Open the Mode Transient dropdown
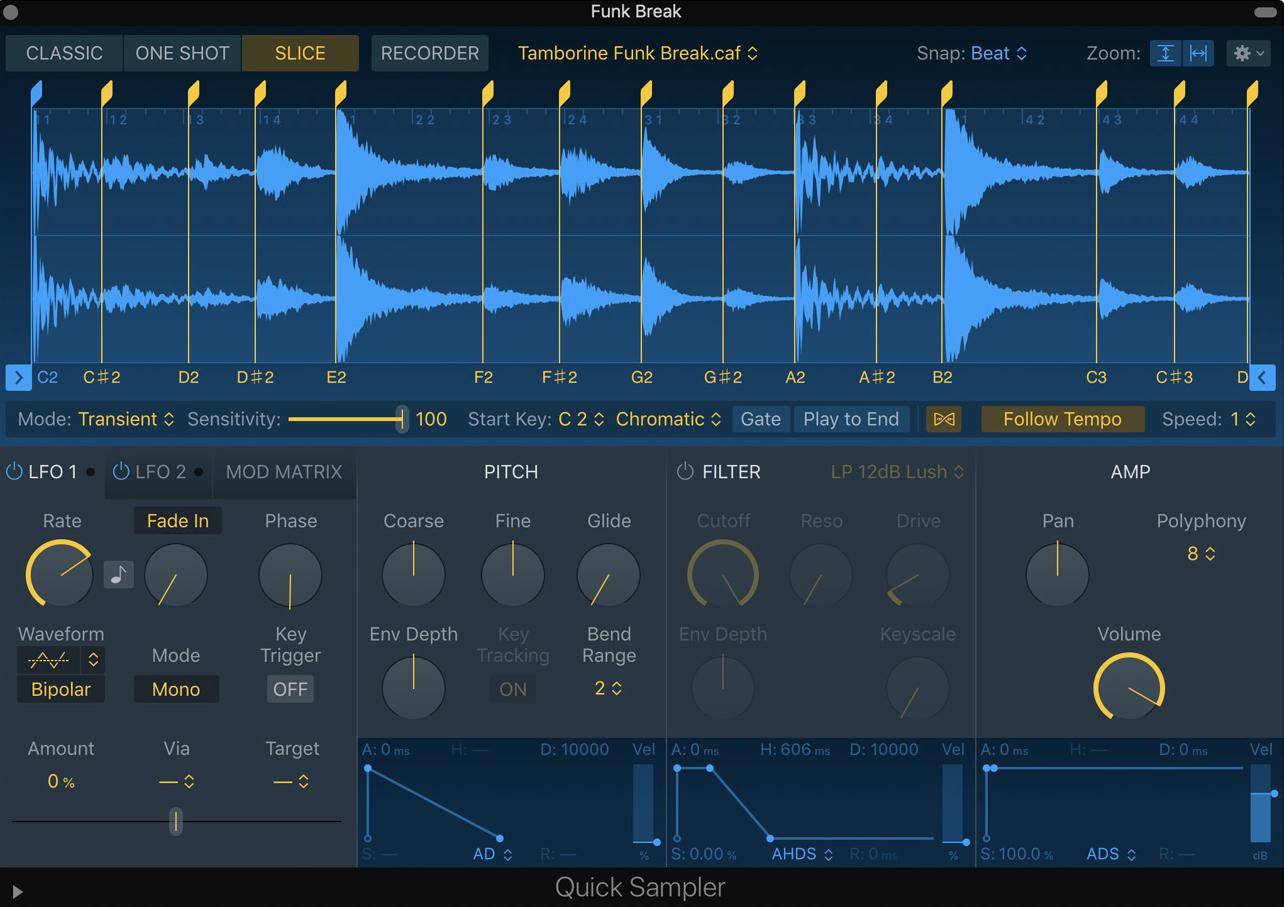This screenshot has height=907, width=1284. 126,419
